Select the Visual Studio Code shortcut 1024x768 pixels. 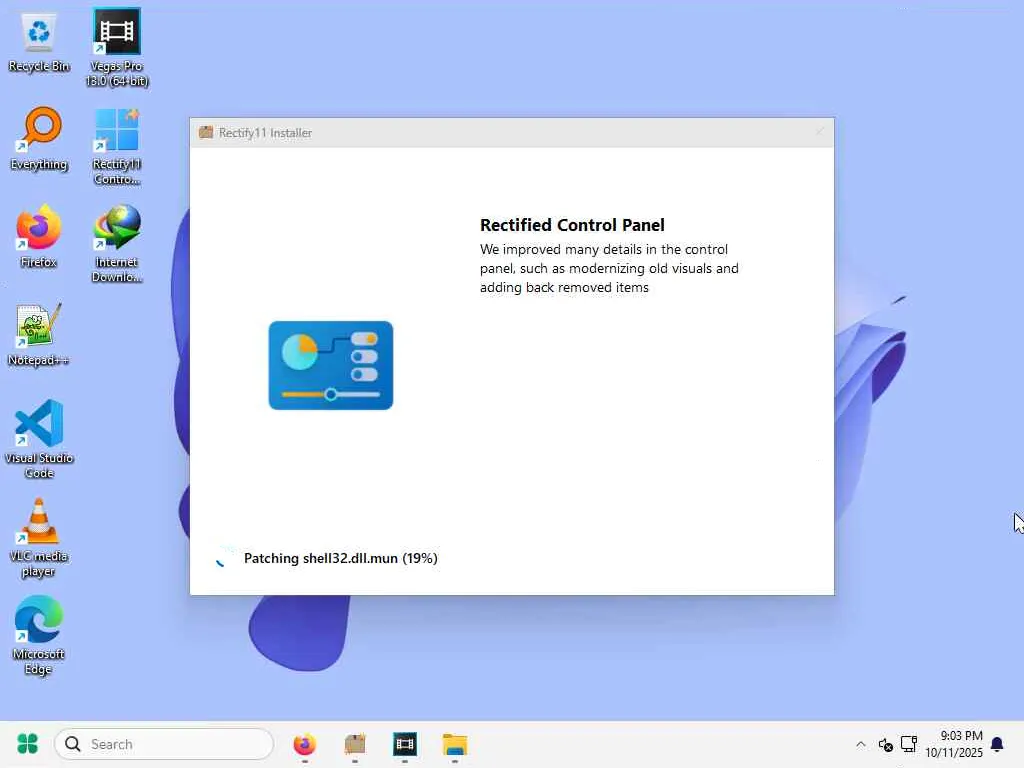coord(39,439)
